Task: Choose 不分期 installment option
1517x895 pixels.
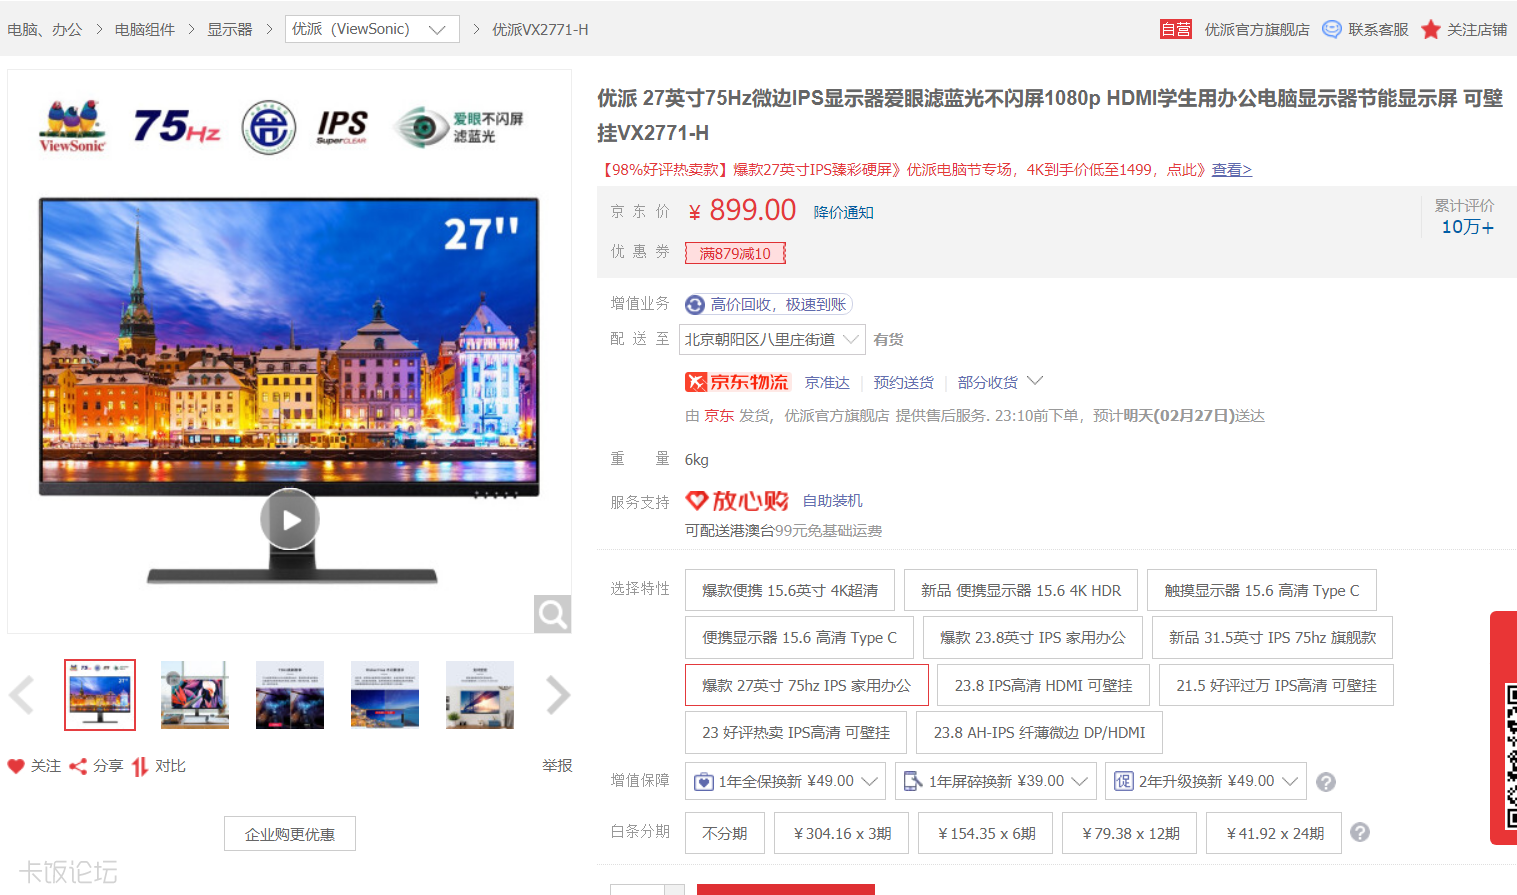Action: tap(725, 833)
